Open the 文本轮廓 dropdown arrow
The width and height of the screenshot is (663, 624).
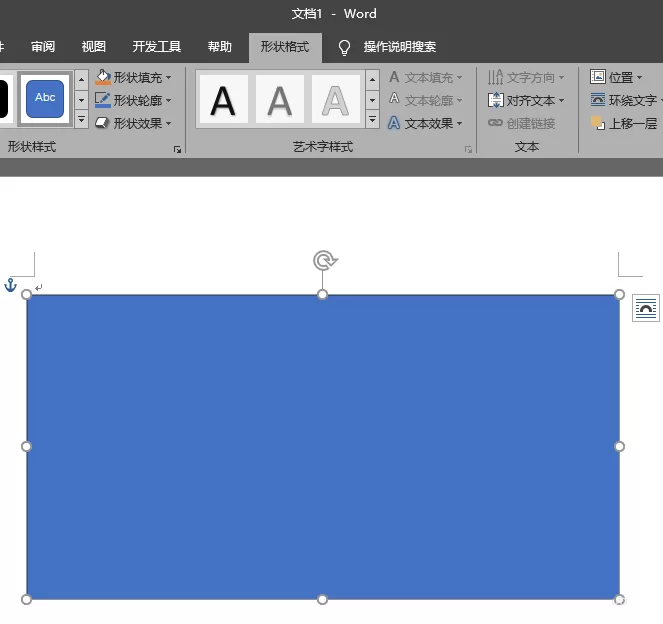point(460,101)
